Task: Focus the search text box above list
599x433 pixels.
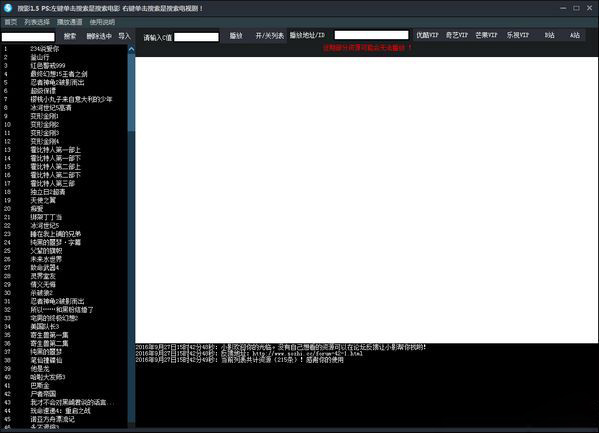Action: click(28, 37)
